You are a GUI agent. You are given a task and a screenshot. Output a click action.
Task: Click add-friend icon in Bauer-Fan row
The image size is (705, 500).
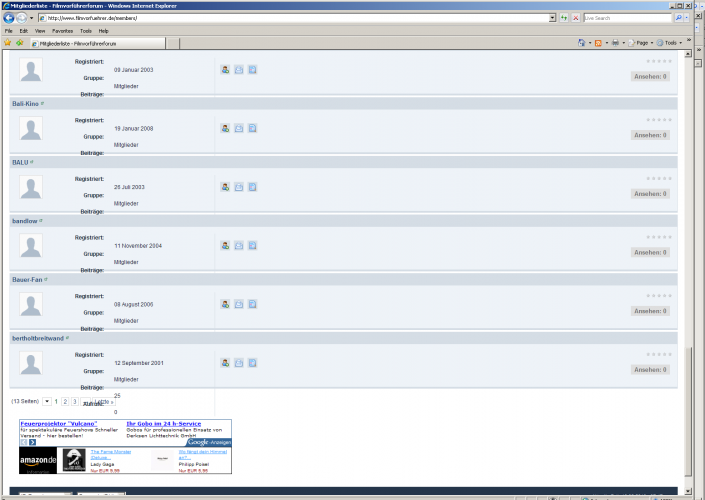coord(226,304)
